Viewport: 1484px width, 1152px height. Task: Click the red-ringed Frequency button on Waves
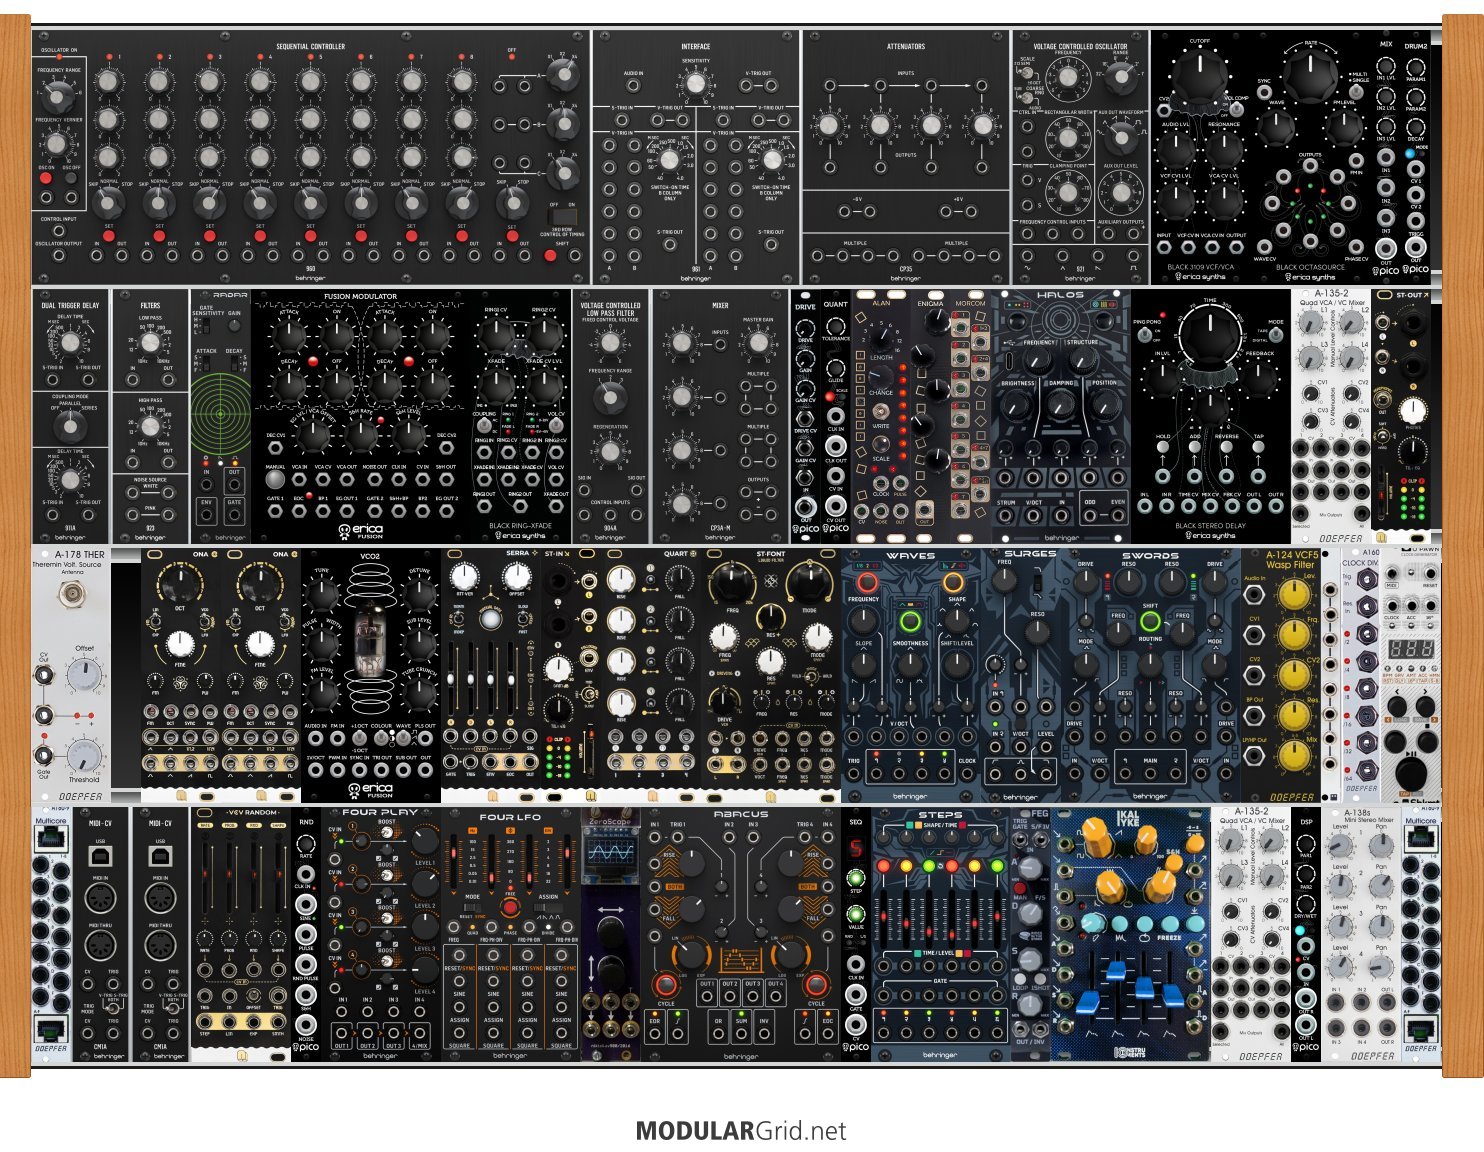coord(866,582)
